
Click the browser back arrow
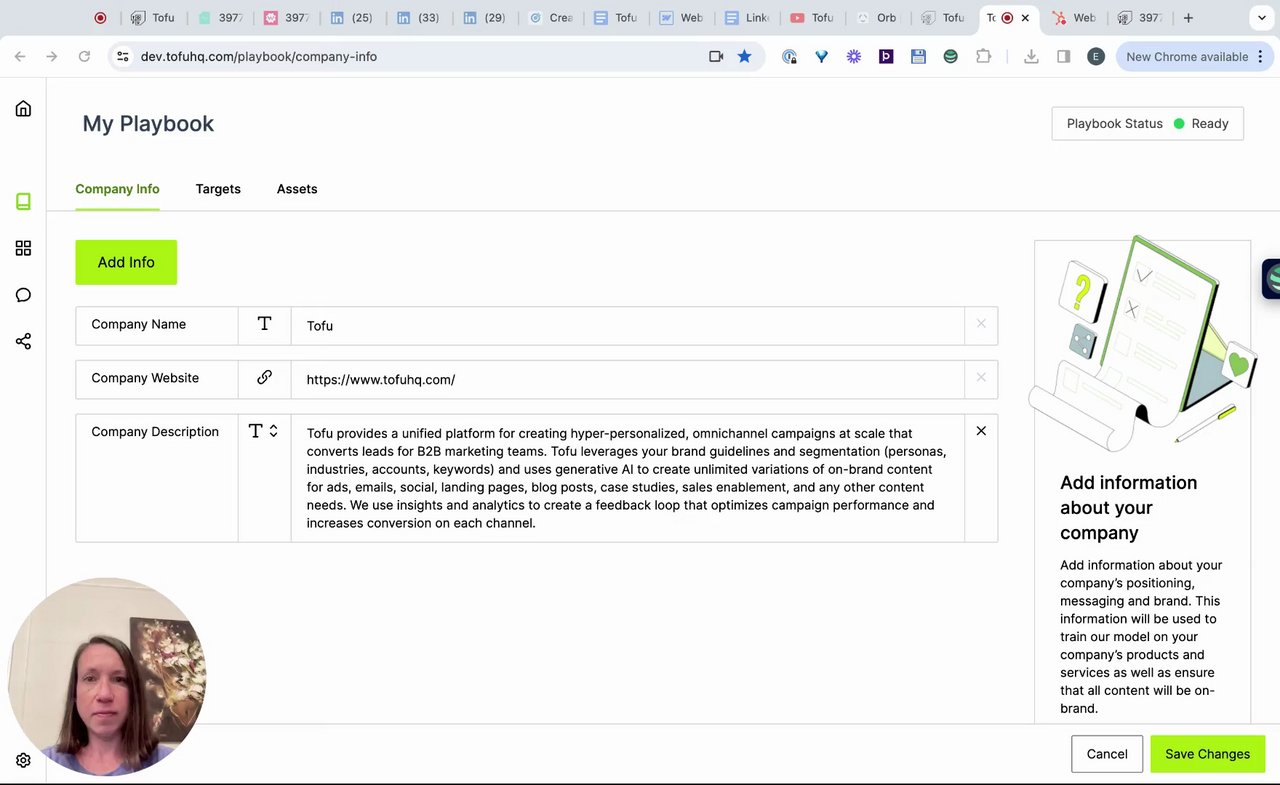pyautogui.click(x=20, y=57)
